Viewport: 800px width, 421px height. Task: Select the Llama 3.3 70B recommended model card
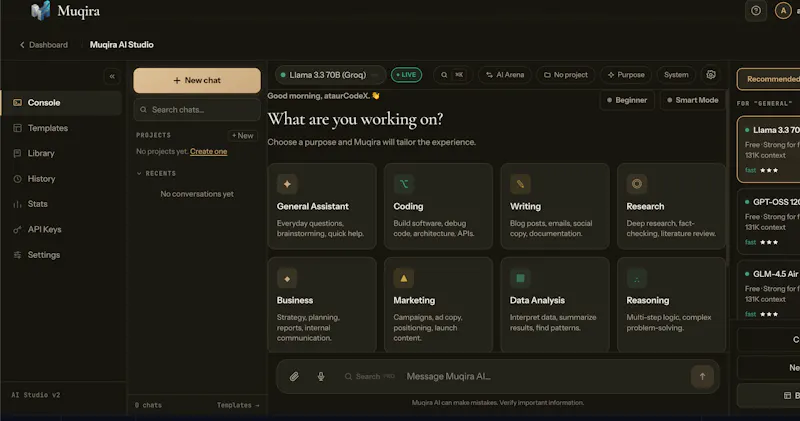768,150
